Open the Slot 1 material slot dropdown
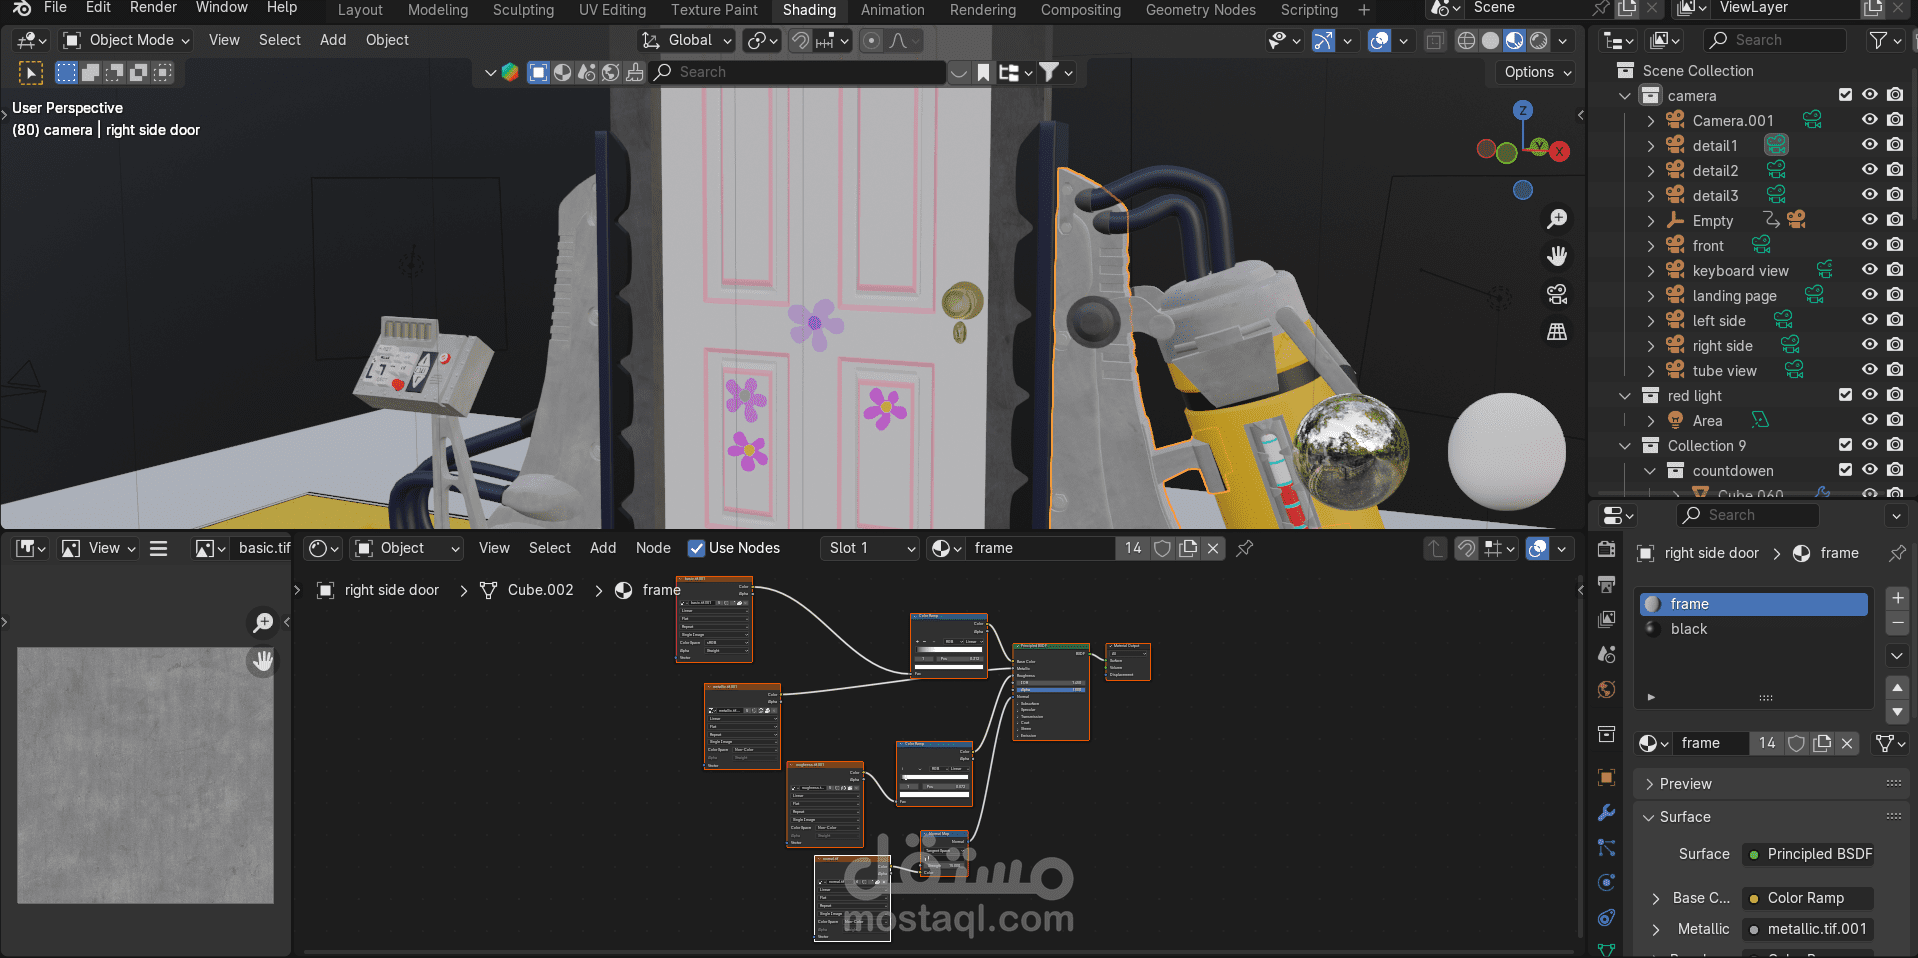 coord(870,548)
